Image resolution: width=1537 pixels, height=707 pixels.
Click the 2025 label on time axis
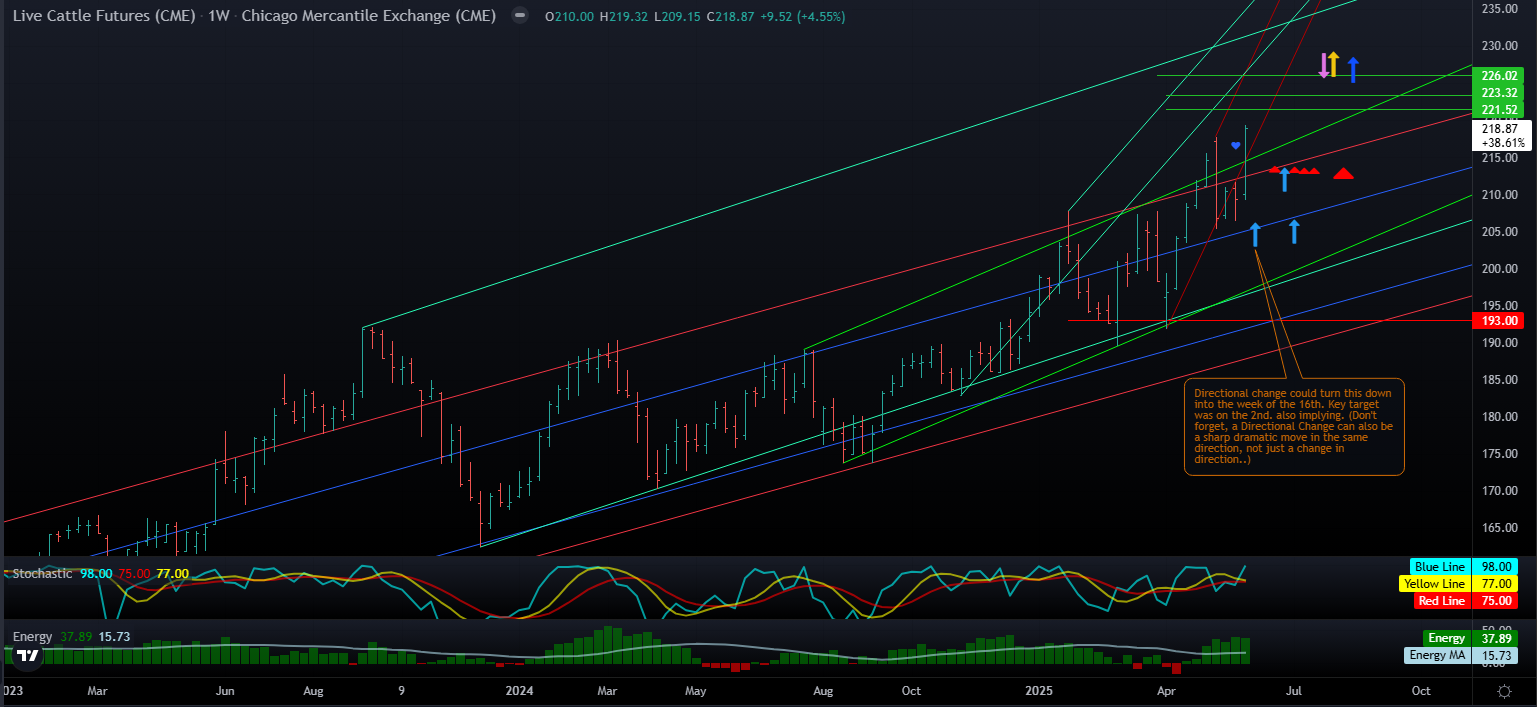coord(1040,691)
